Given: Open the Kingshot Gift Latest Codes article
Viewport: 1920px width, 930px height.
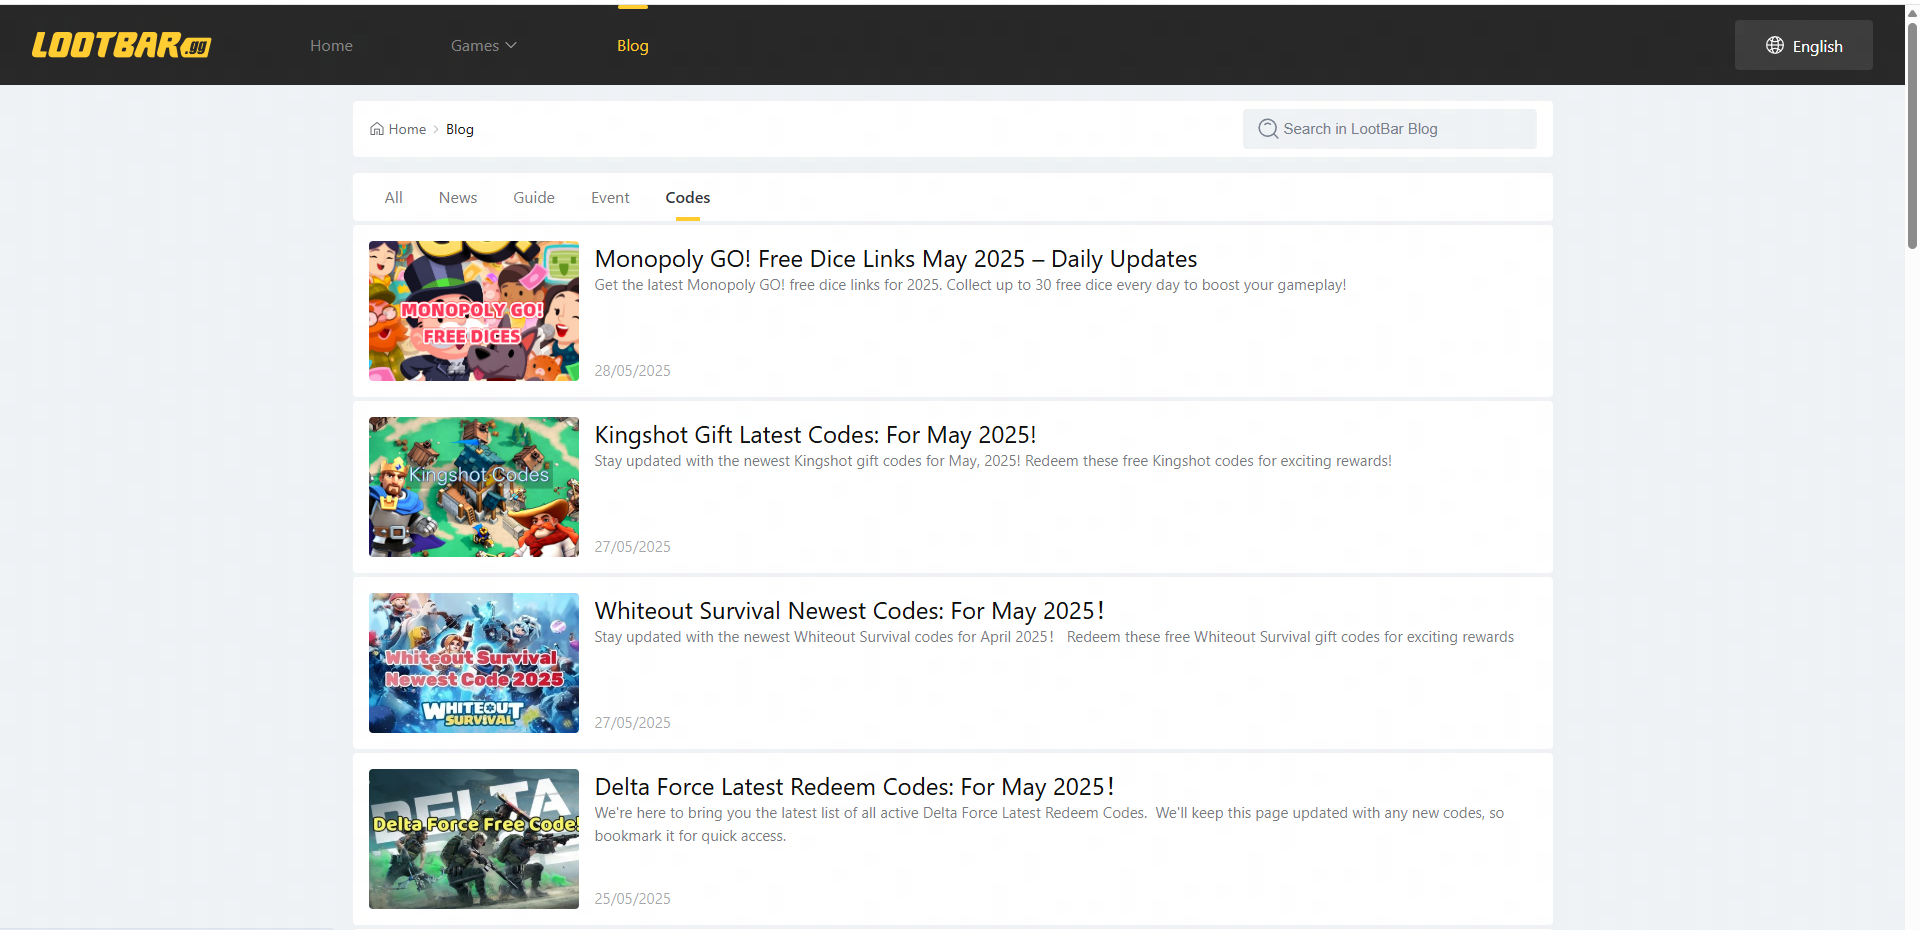Looking at the screenshot, I should (x=815, y=435).
